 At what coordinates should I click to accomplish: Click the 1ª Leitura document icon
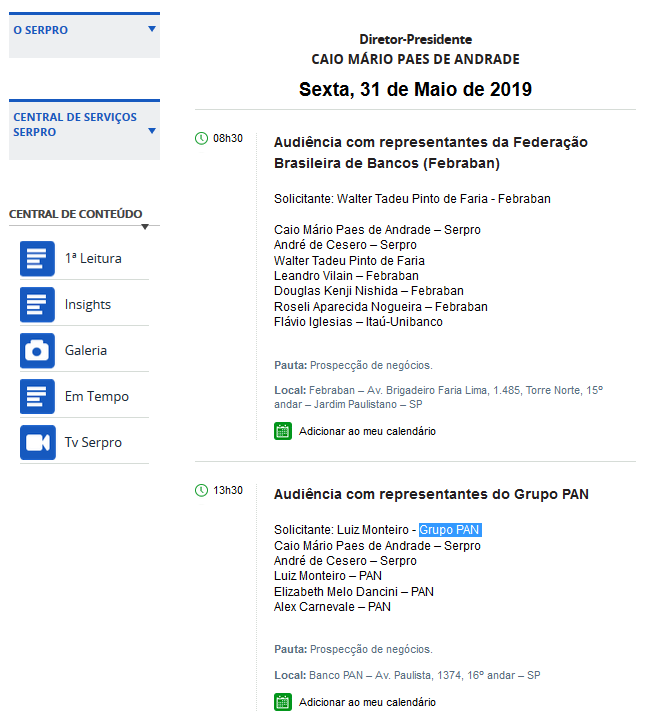click(x=37, y=258)
